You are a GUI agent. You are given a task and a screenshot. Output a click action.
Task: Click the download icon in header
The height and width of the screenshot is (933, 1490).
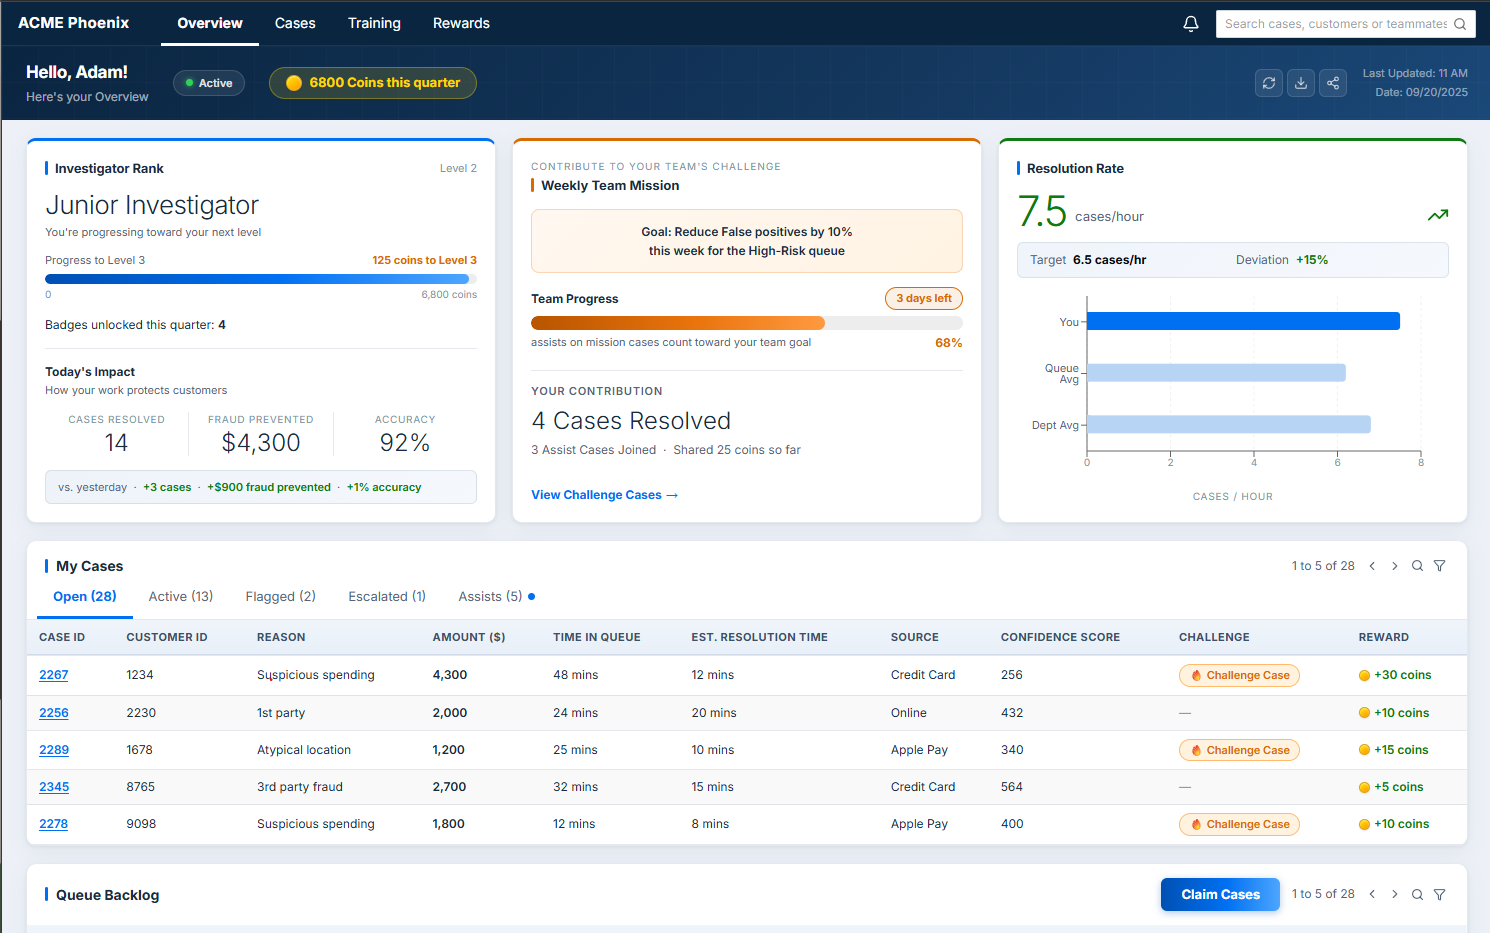[1301, 83]
